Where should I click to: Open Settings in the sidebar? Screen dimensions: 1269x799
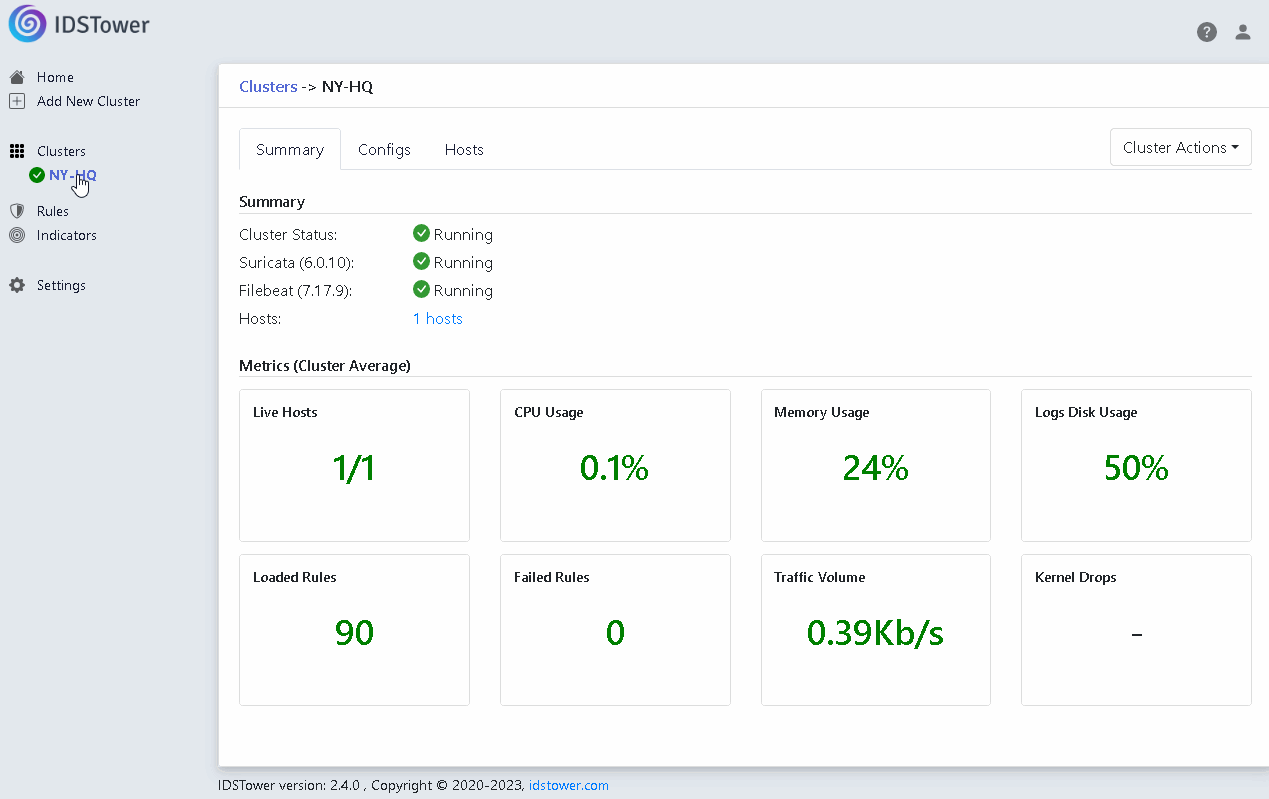61,285
